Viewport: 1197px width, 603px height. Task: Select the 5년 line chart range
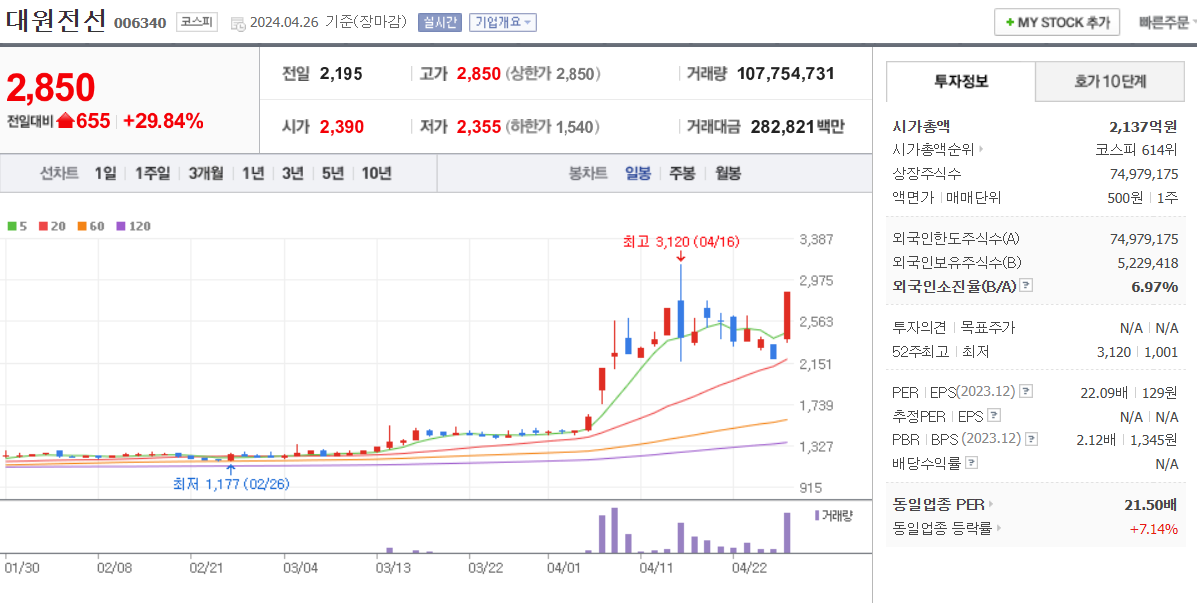[333, 173]
